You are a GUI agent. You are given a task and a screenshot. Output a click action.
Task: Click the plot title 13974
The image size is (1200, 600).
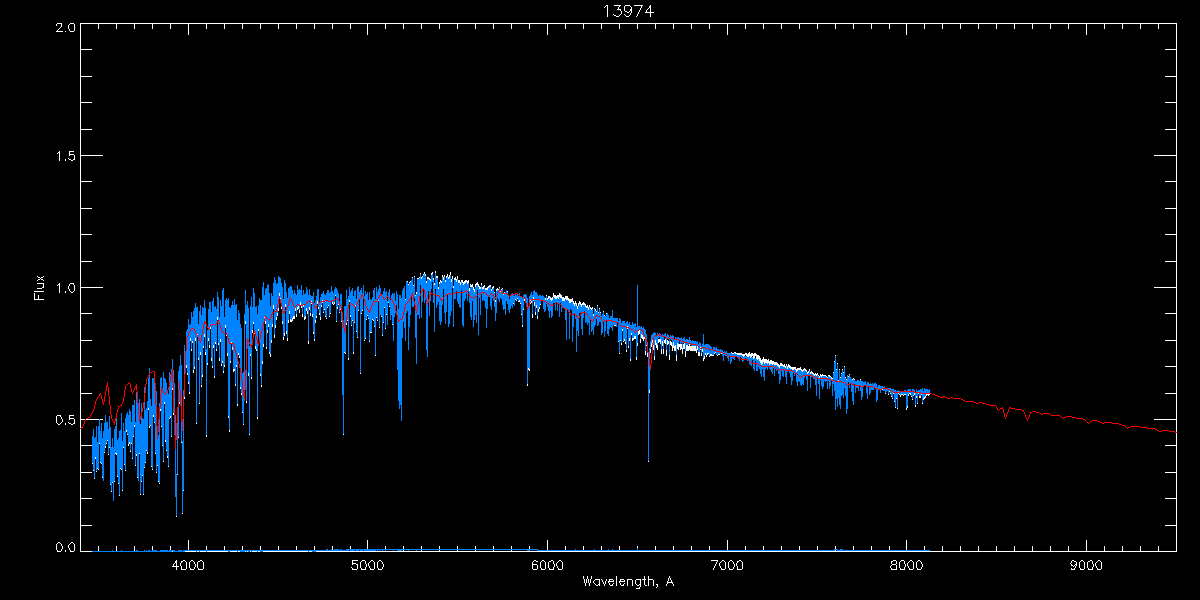point(628,11)
